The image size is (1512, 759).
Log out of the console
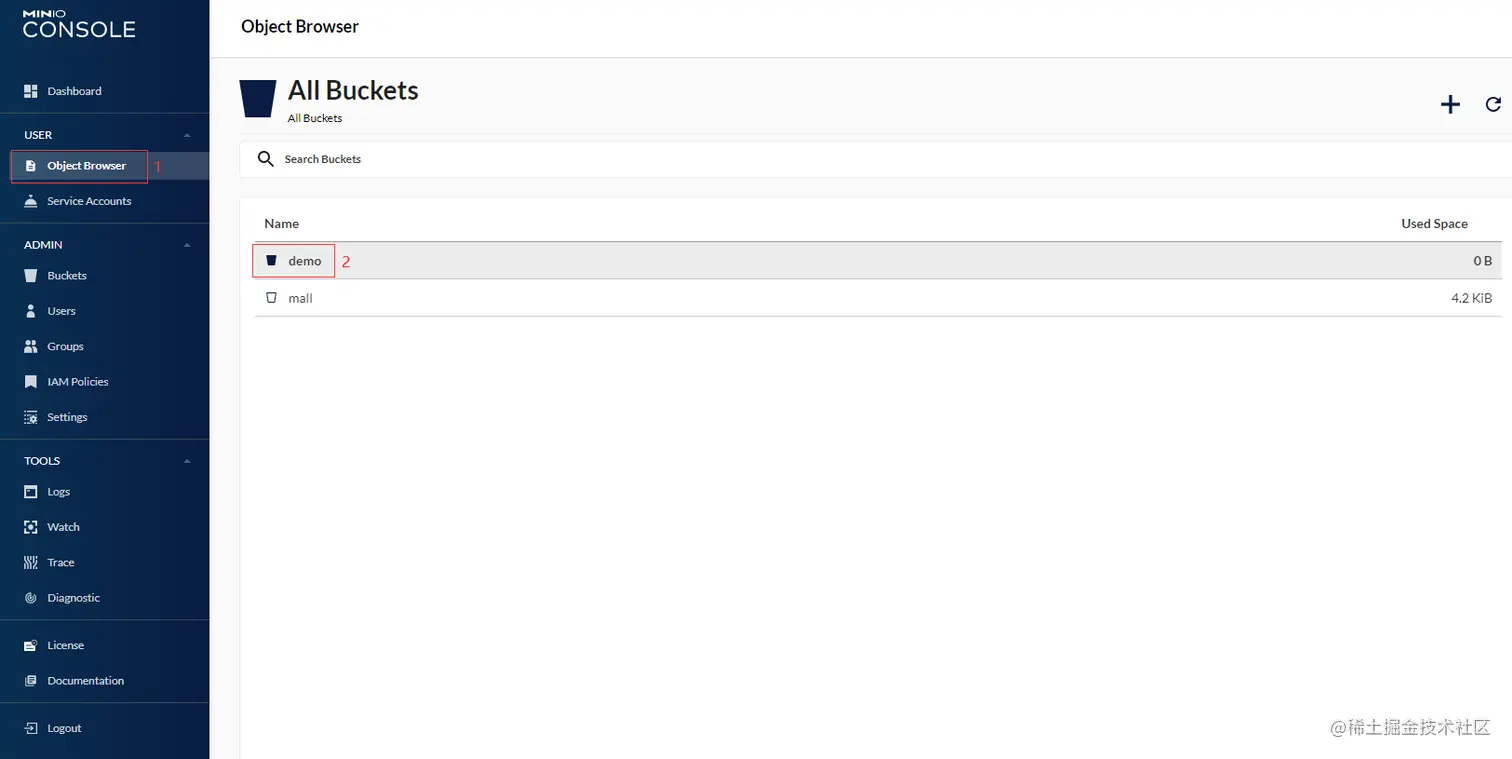[64, 728]
